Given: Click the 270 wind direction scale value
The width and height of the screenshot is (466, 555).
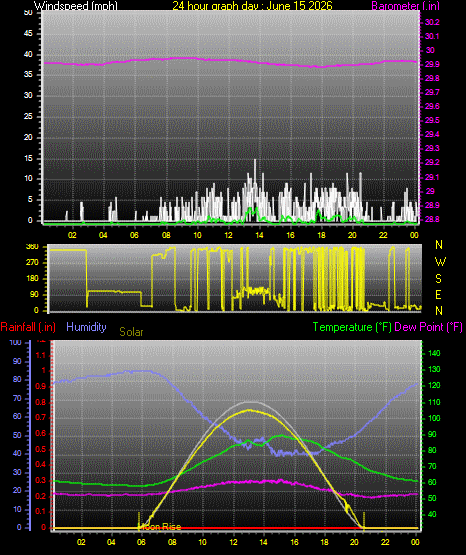Looking at the screenshot, I should [32, 263].
